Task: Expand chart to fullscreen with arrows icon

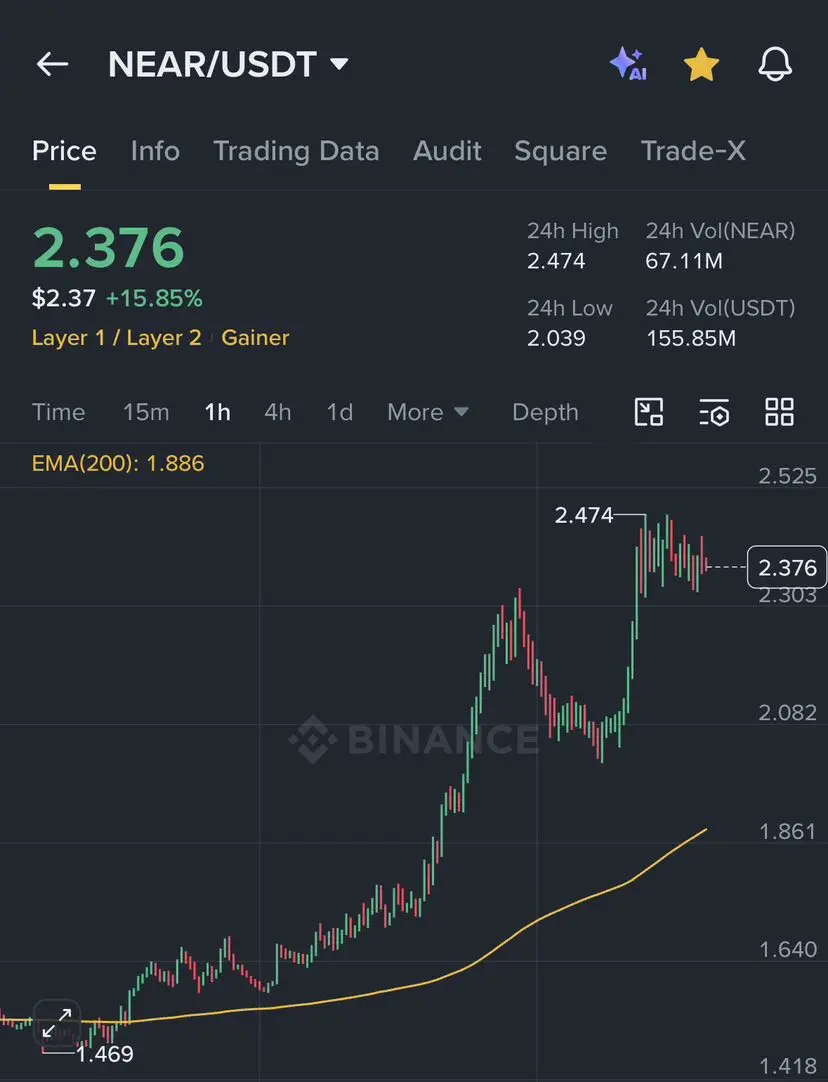Action: coord(57,1023)
